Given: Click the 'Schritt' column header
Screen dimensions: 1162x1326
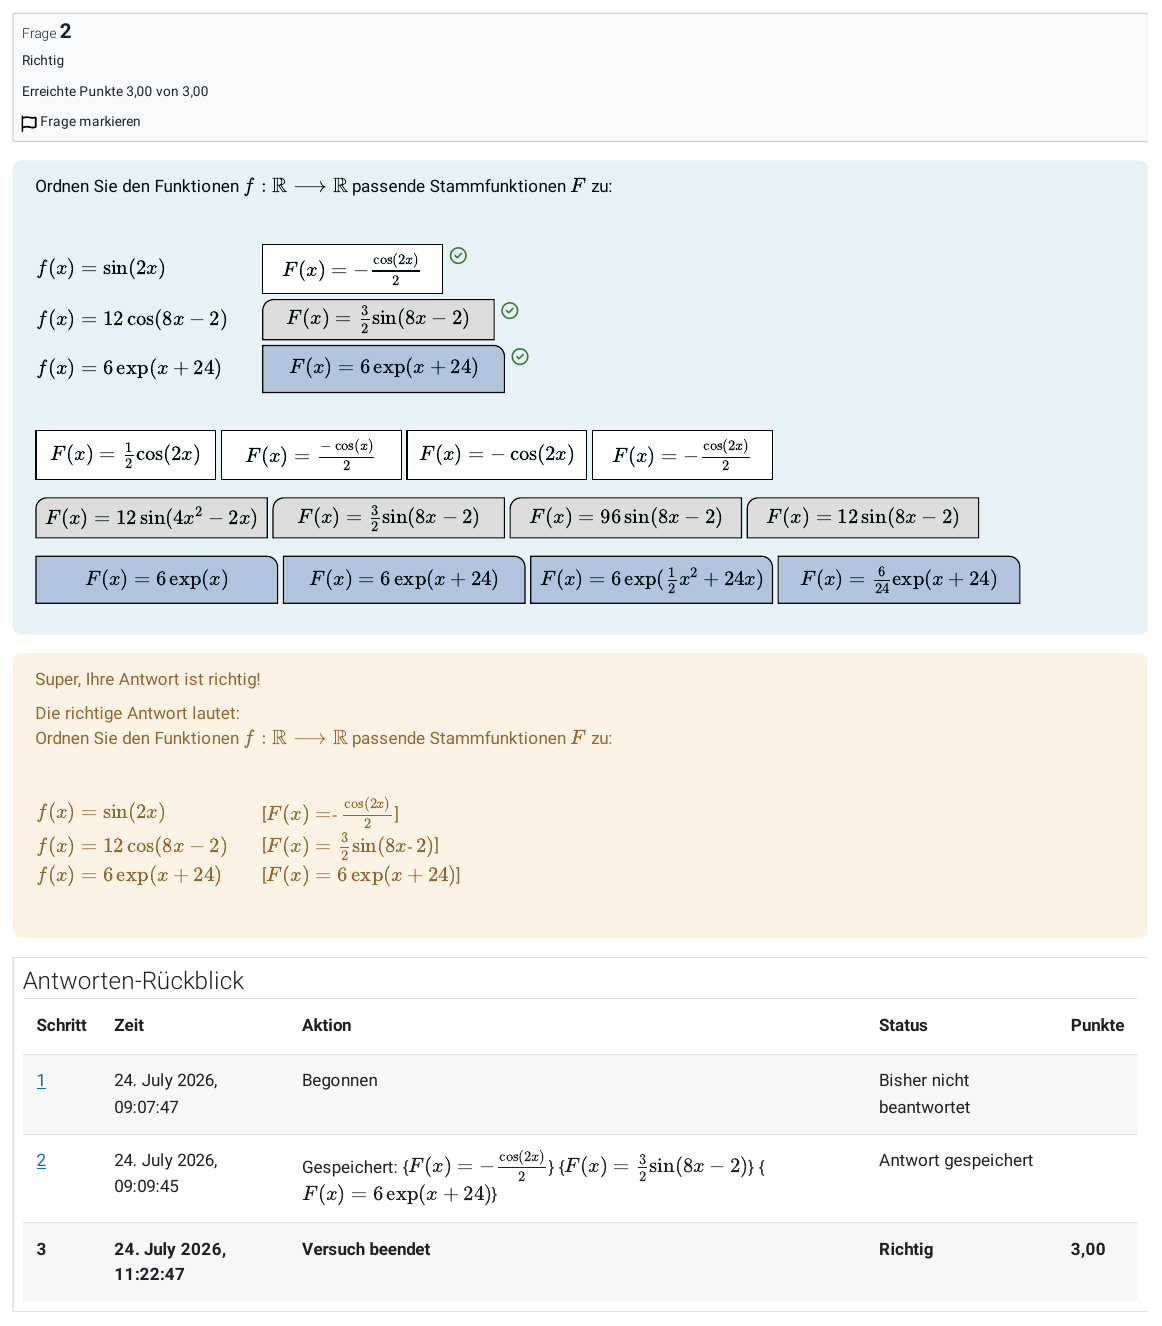Looking at the screenshot, I should (62, 1025).
